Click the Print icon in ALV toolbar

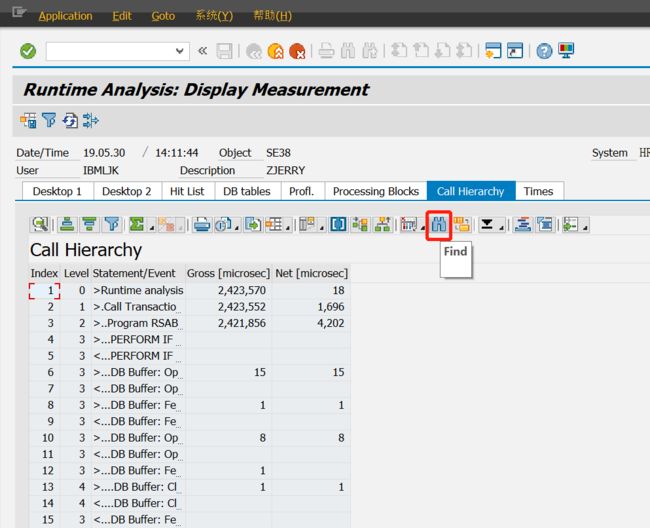202,225
